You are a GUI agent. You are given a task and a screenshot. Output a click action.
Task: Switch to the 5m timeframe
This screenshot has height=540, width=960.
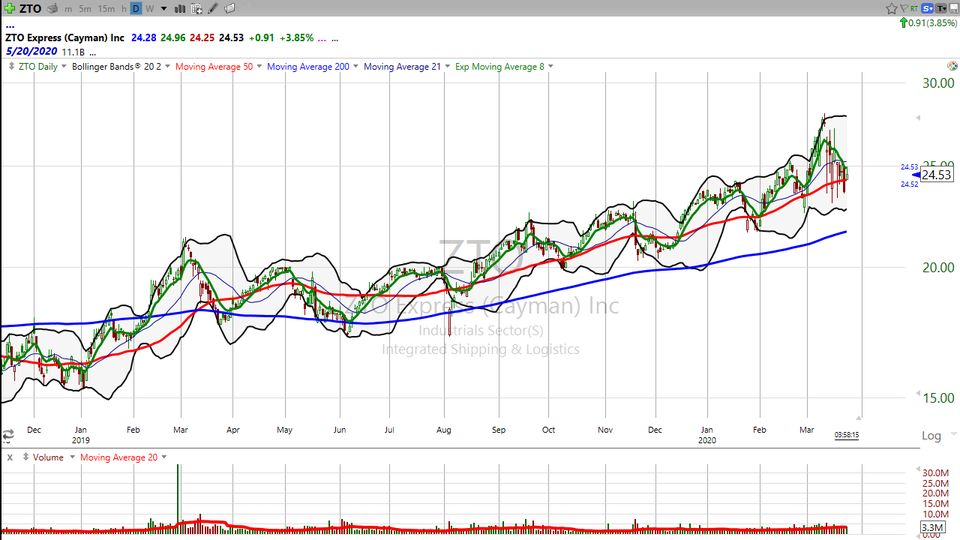85,9
